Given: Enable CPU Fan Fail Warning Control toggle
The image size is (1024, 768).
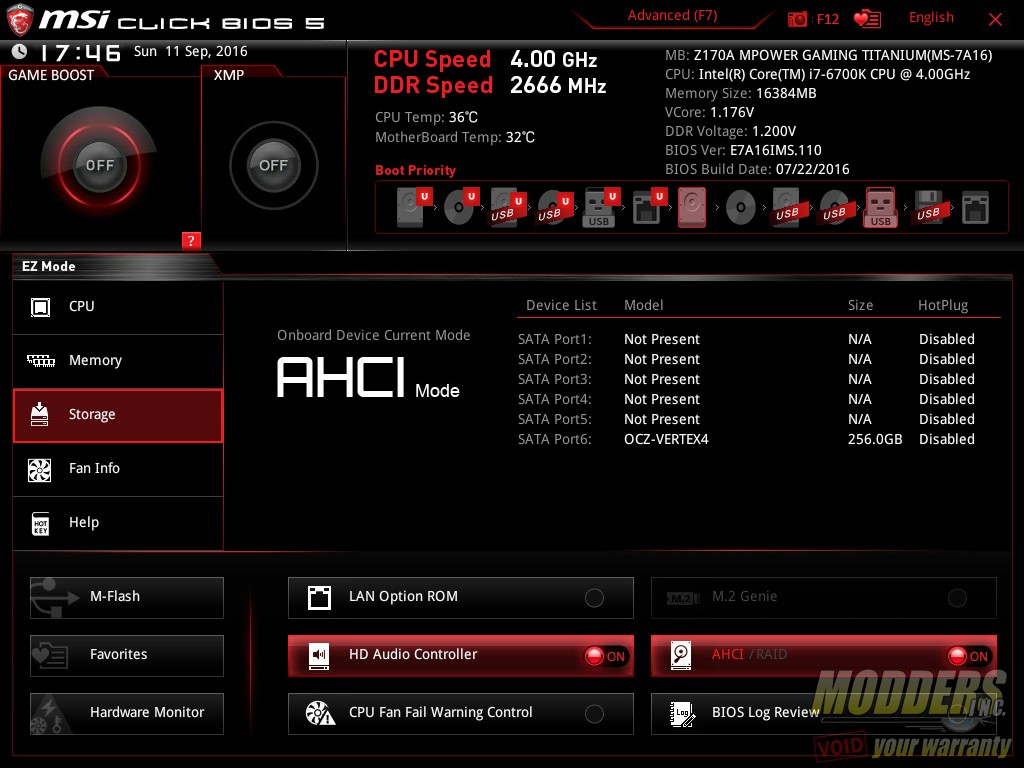Looking at the screenshot, I should [594, 714].
